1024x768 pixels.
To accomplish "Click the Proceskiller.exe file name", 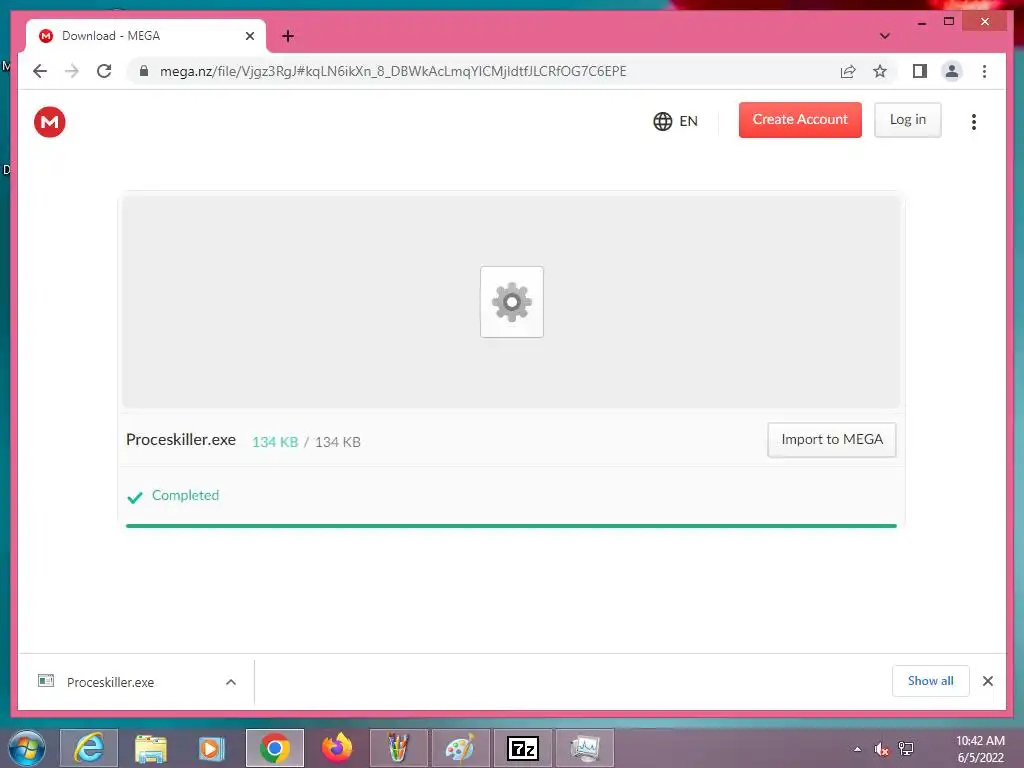I will [x=181, y=440].
